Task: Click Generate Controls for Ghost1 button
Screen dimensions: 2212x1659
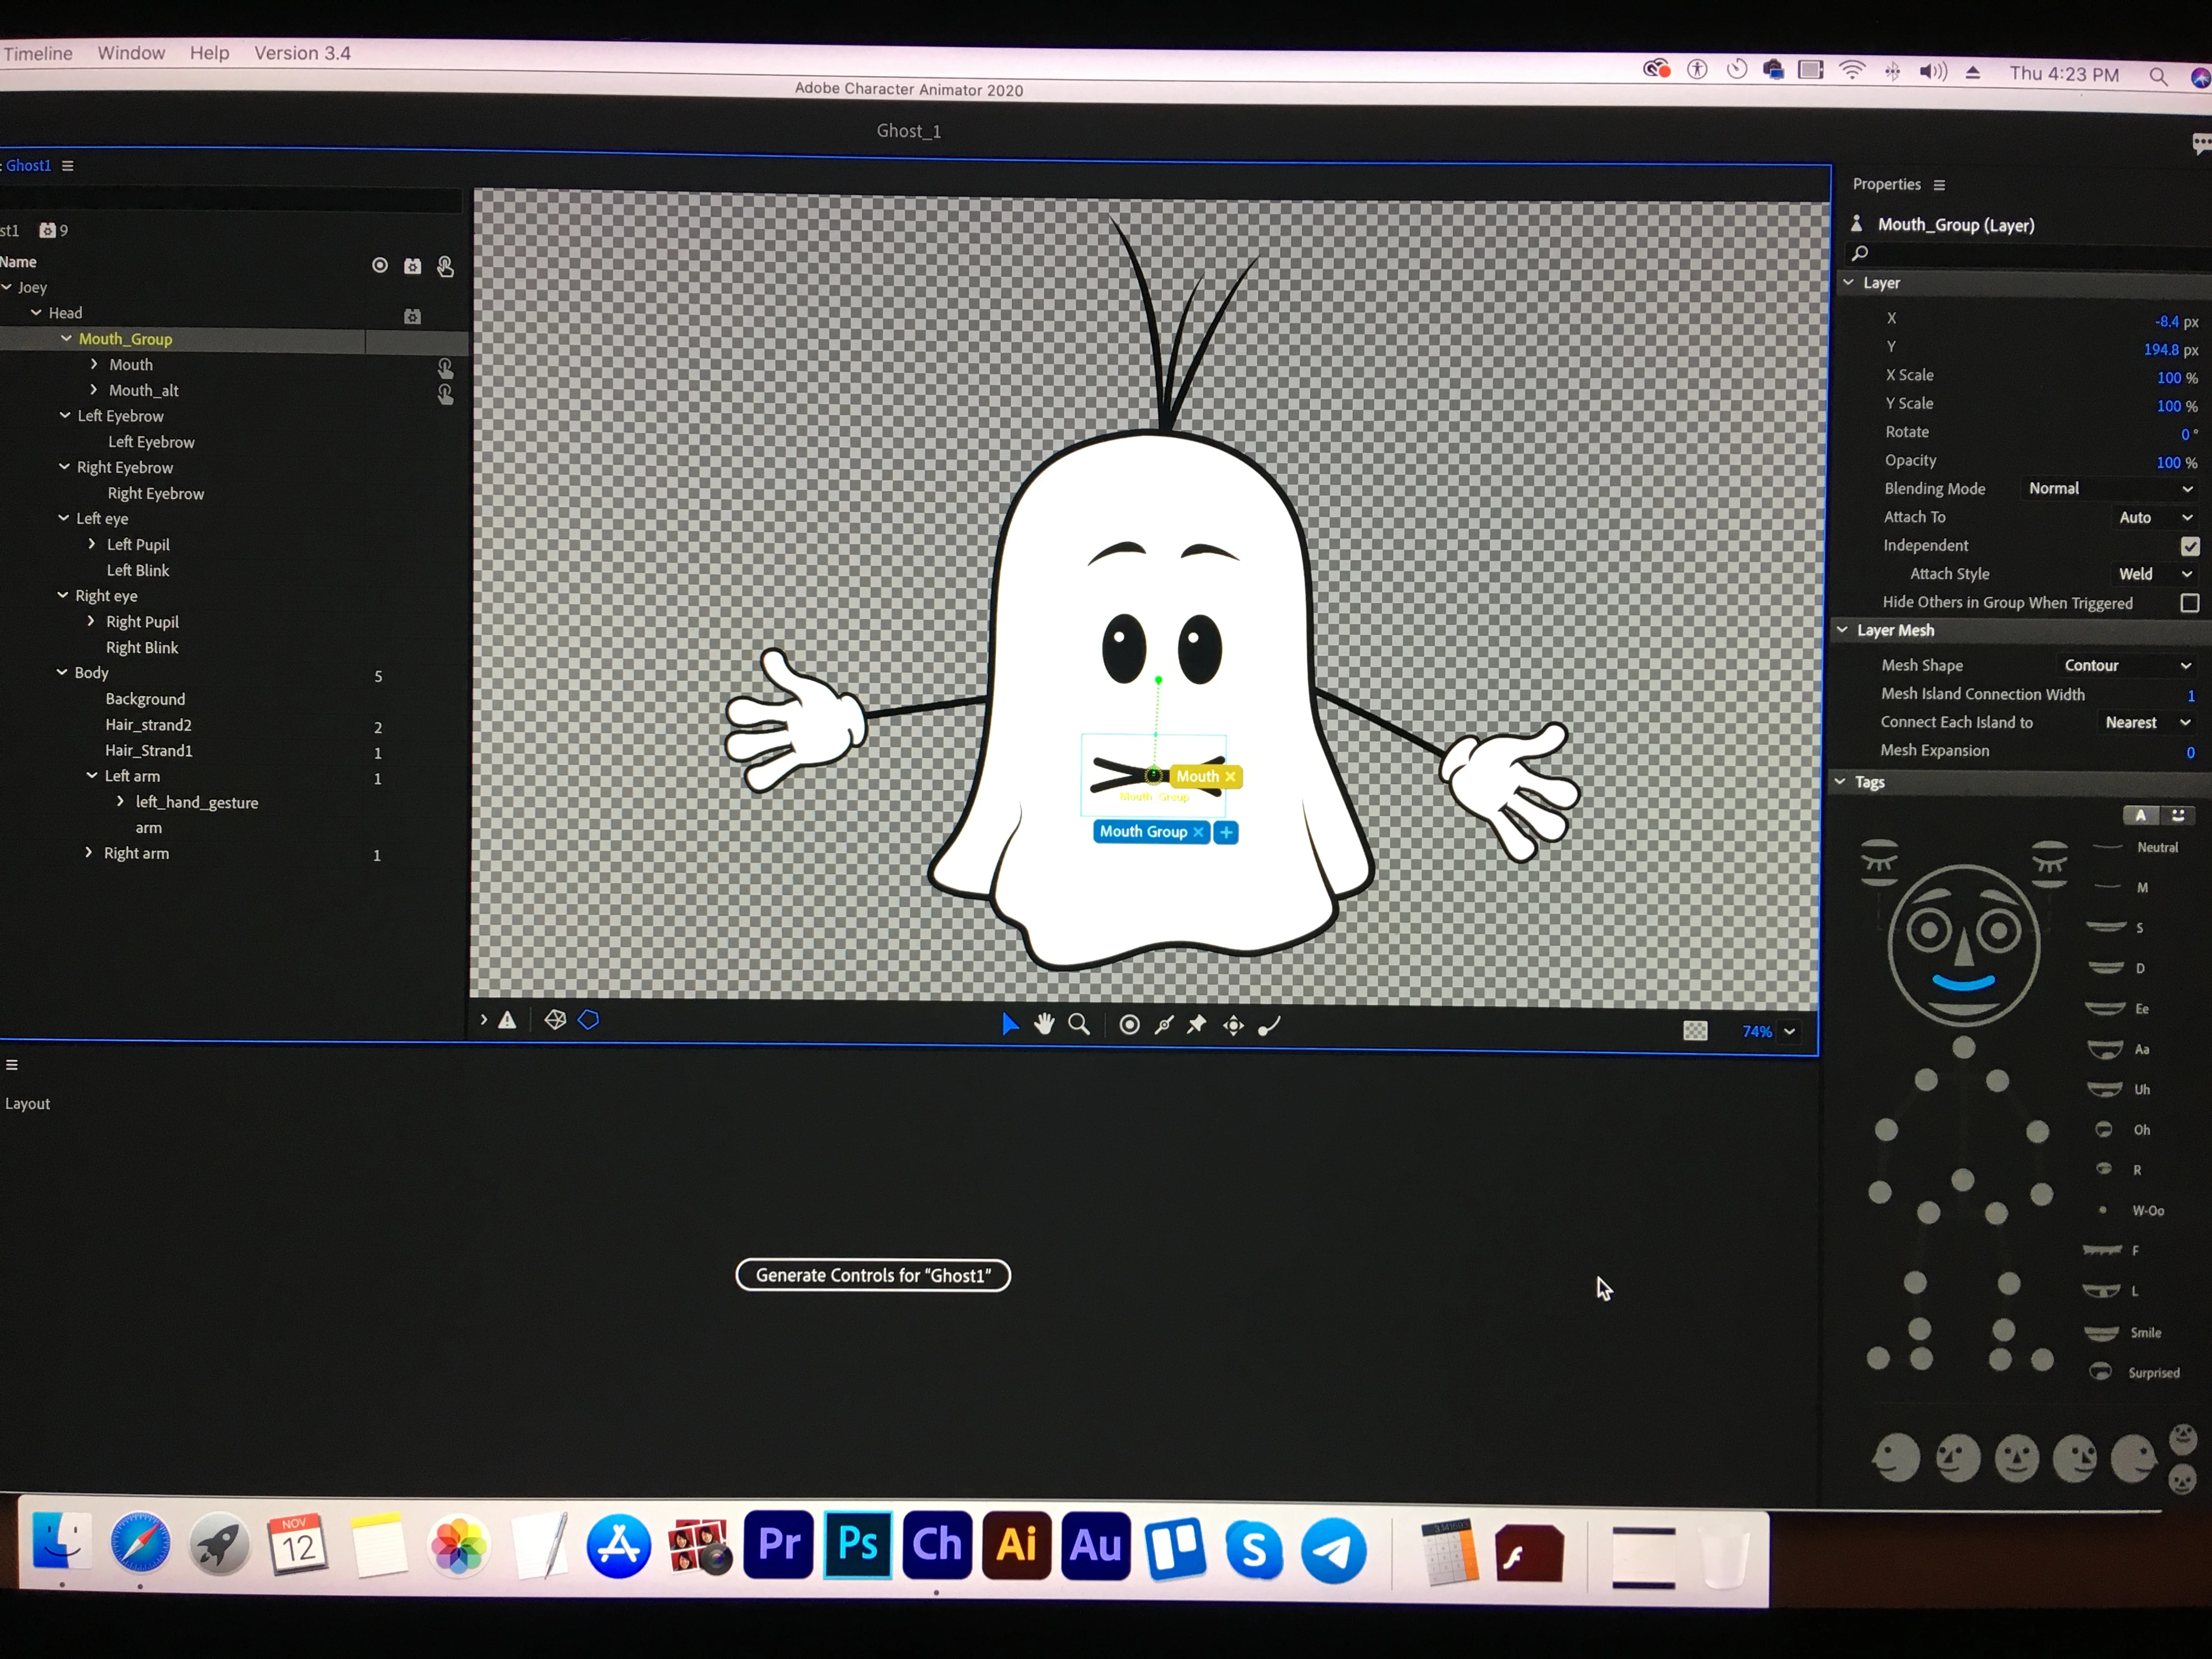Action: (x=873, y=1275)
